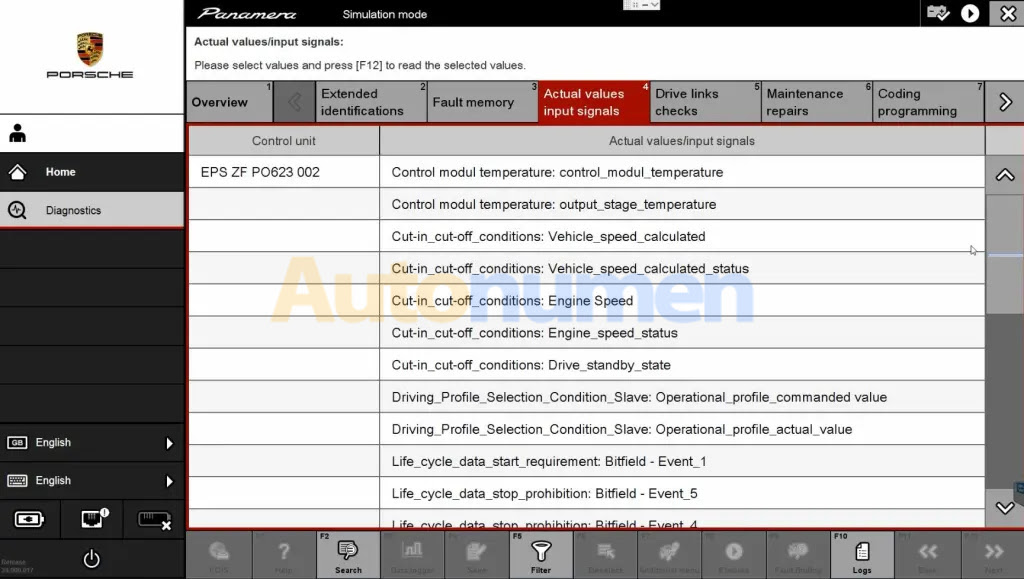The height and width of the screenshot is (579, 1024).
Task: Click the power icon in sidebar
Action: coord(91,559)
